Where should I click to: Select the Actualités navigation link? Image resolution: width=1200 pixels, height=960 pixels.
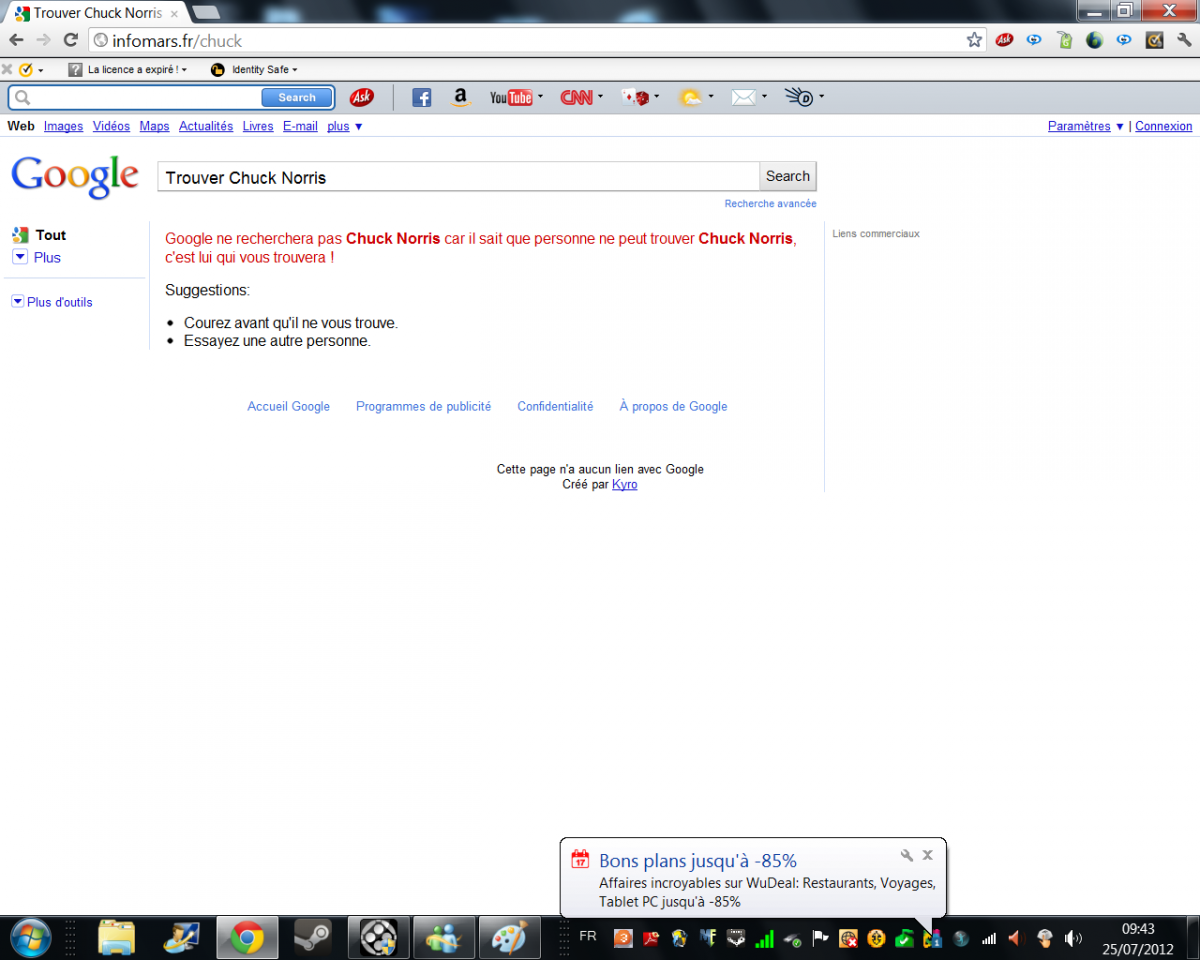pyautogui.click(x=206, y=126)
